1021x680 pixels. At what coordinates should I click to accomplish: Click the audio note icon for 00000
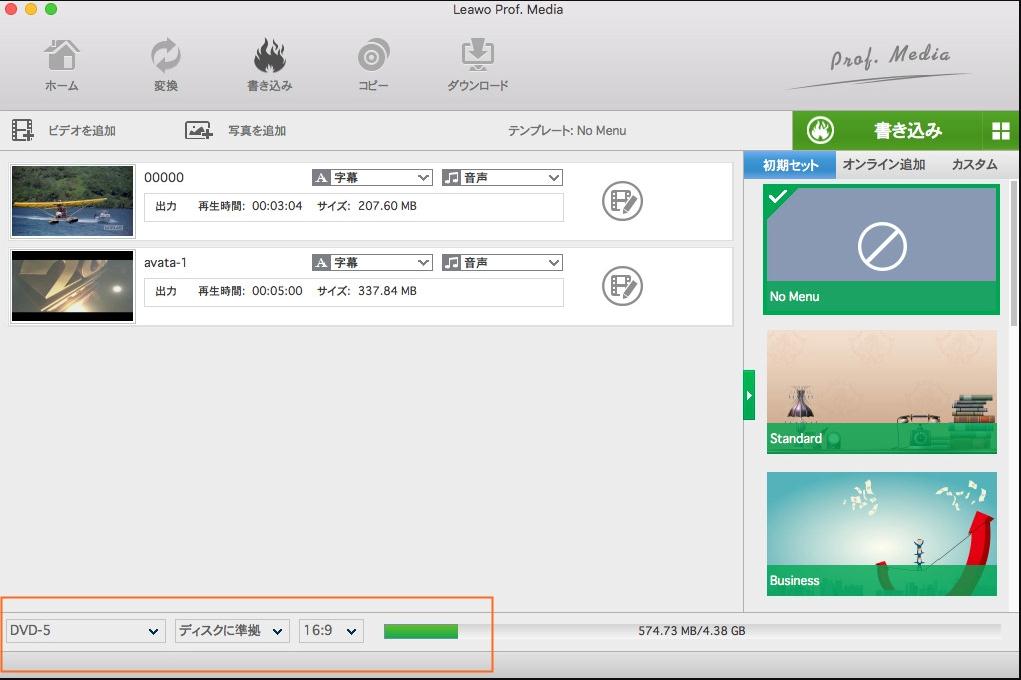point(451,178)
